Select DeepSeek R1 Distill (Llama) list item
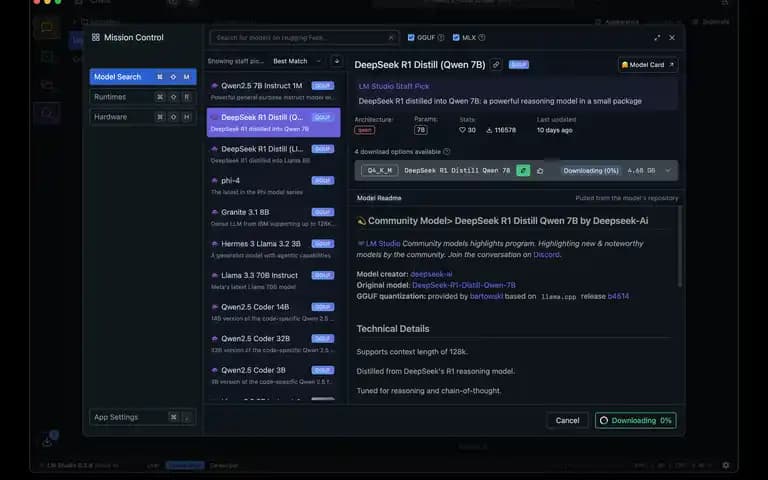Image resolution: width=768 pixels, height=480 pixels. [273, 154]
